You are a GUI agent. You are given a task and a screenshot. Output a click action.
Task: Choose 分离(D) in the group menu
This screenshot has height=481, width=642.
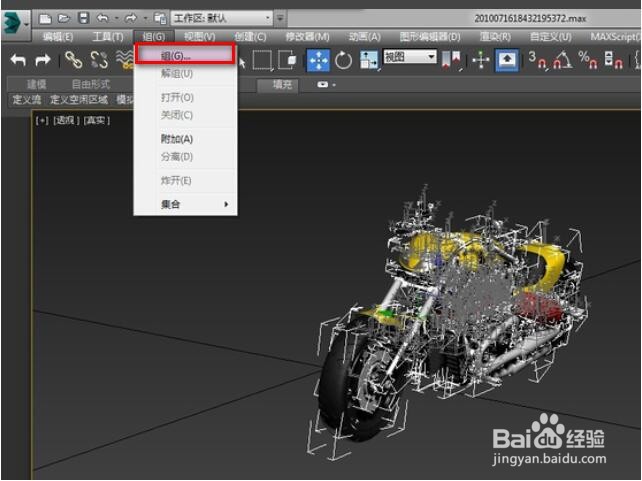(x=186, y=156)
